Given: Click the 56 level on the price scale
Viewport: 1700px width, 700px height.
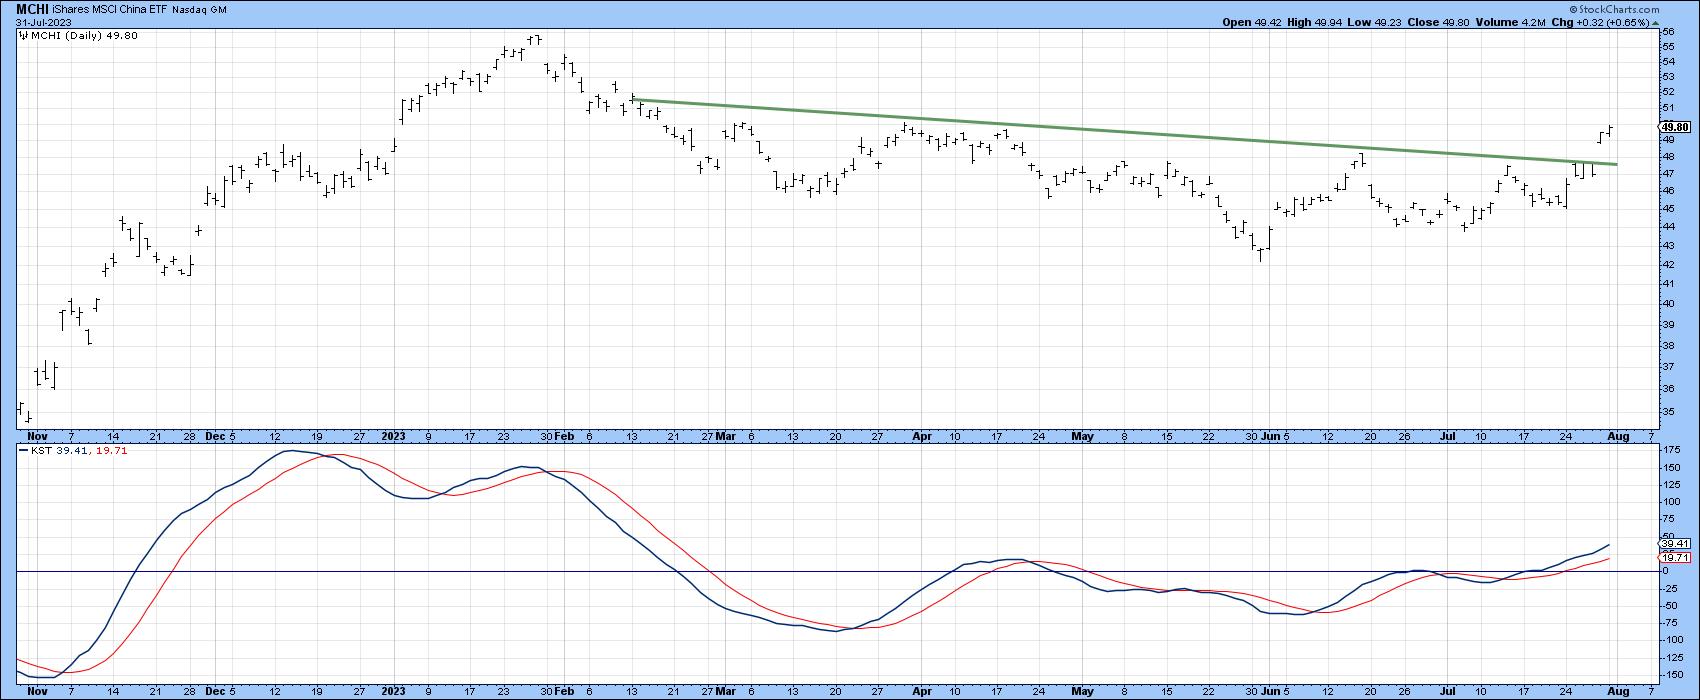Looking at the screenshot, I should click(1666, 32).
